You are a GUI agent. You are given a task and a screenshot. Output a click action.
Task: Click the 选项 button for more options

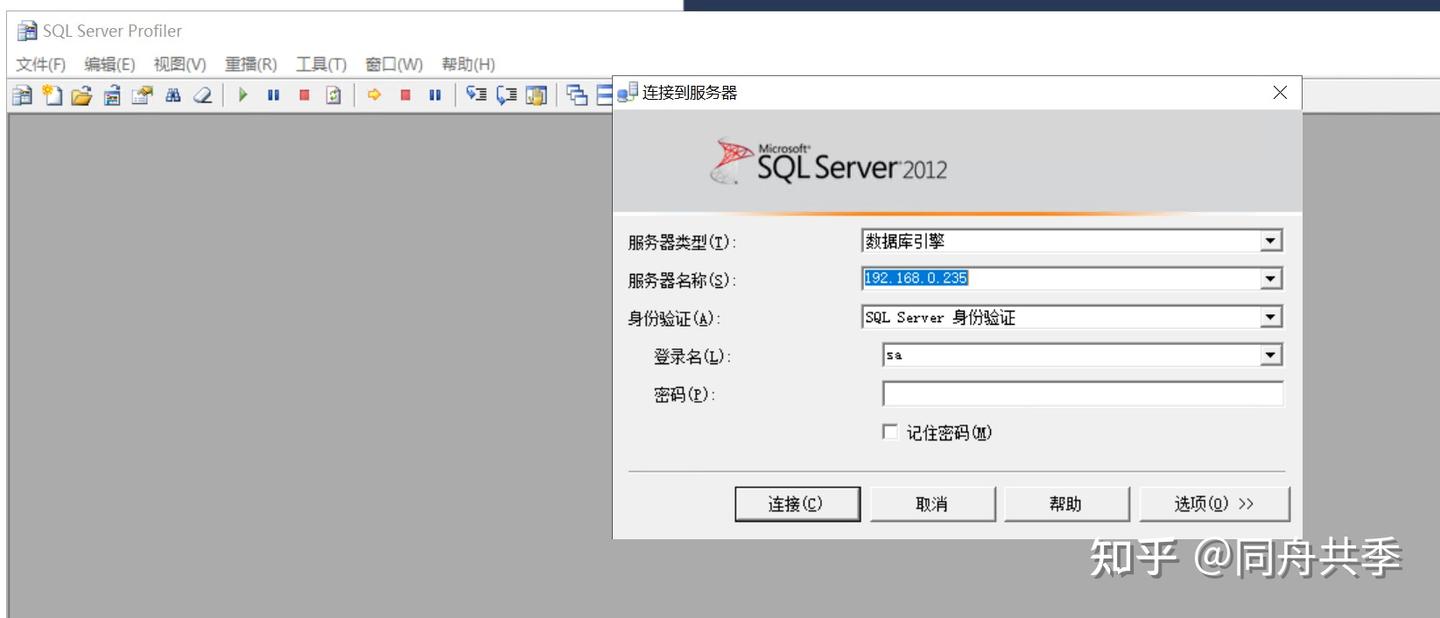pyautogui.click(x=1213, y=504)
